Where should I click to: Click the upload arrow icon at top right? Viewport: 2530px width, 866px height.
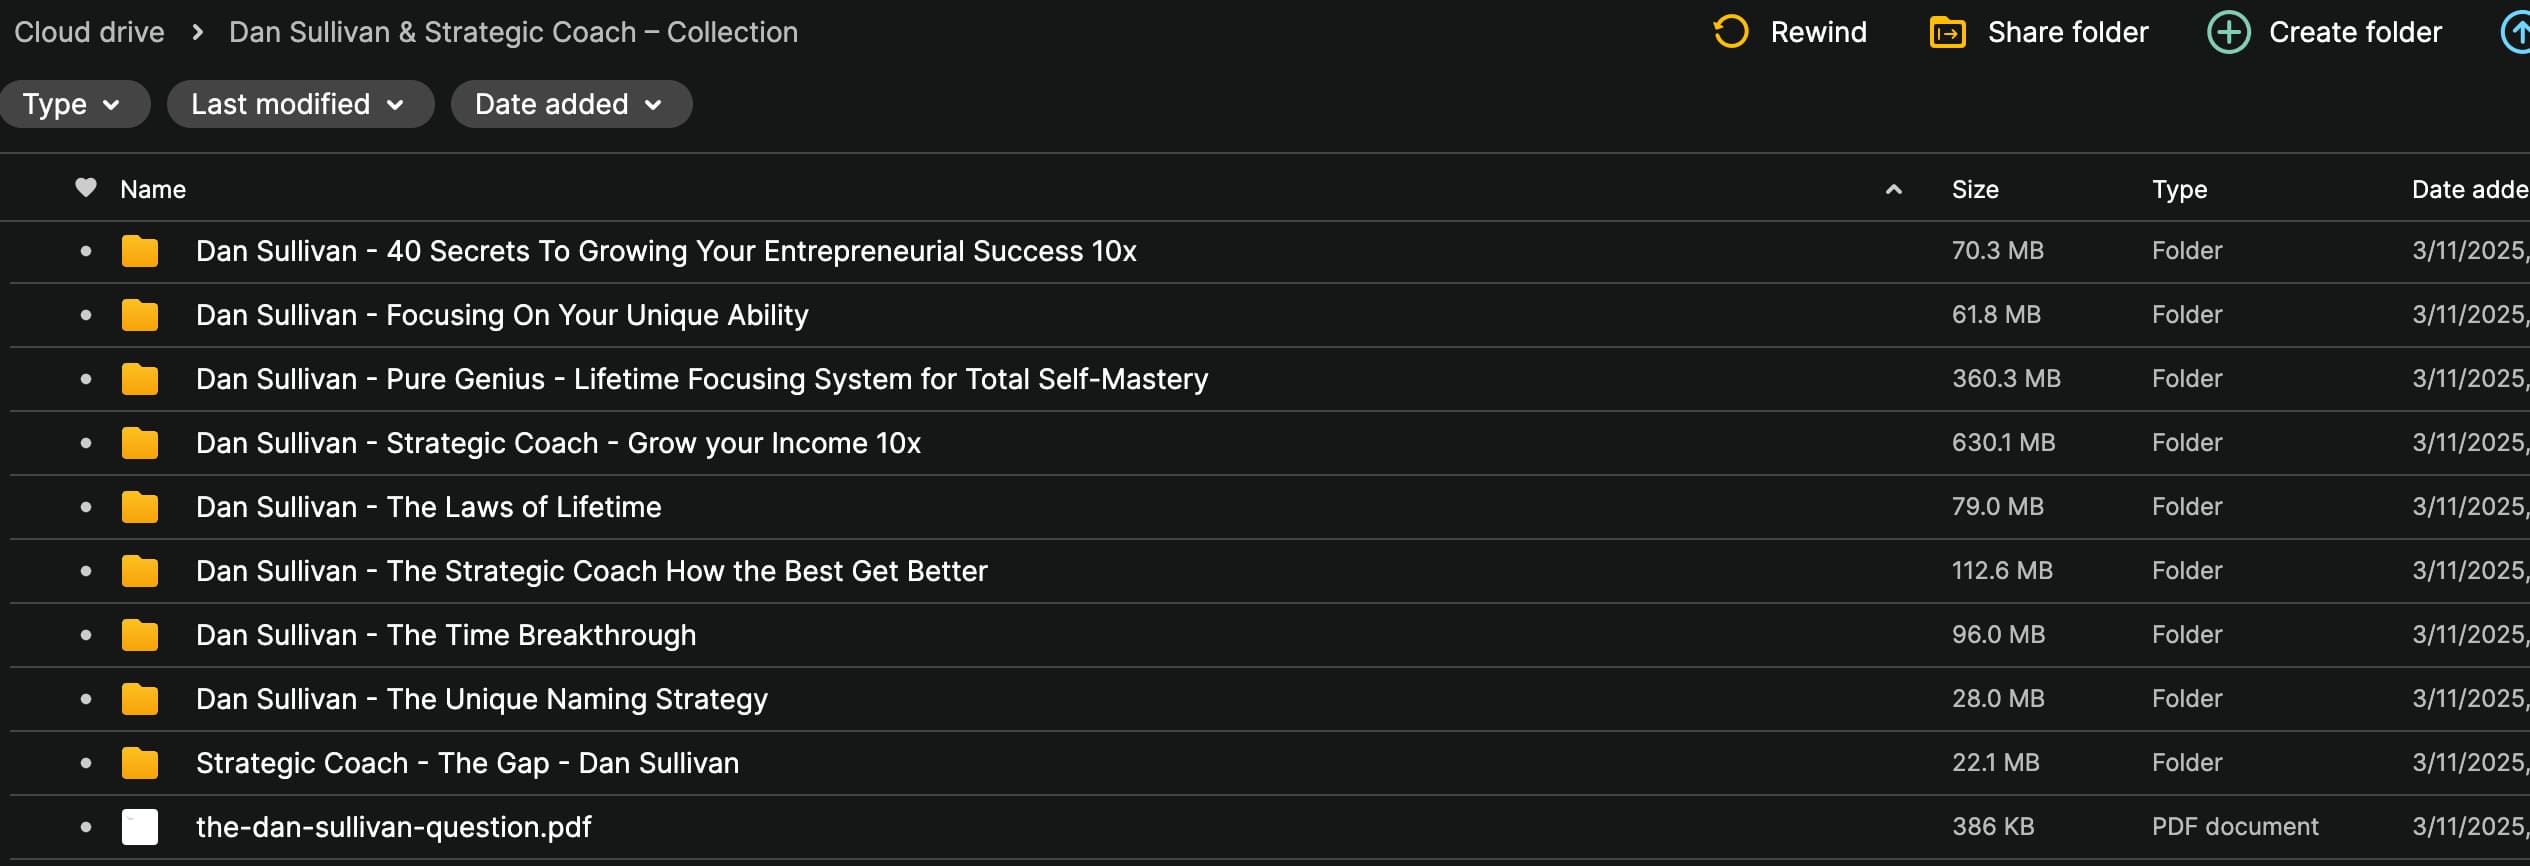pos(2516,32)
